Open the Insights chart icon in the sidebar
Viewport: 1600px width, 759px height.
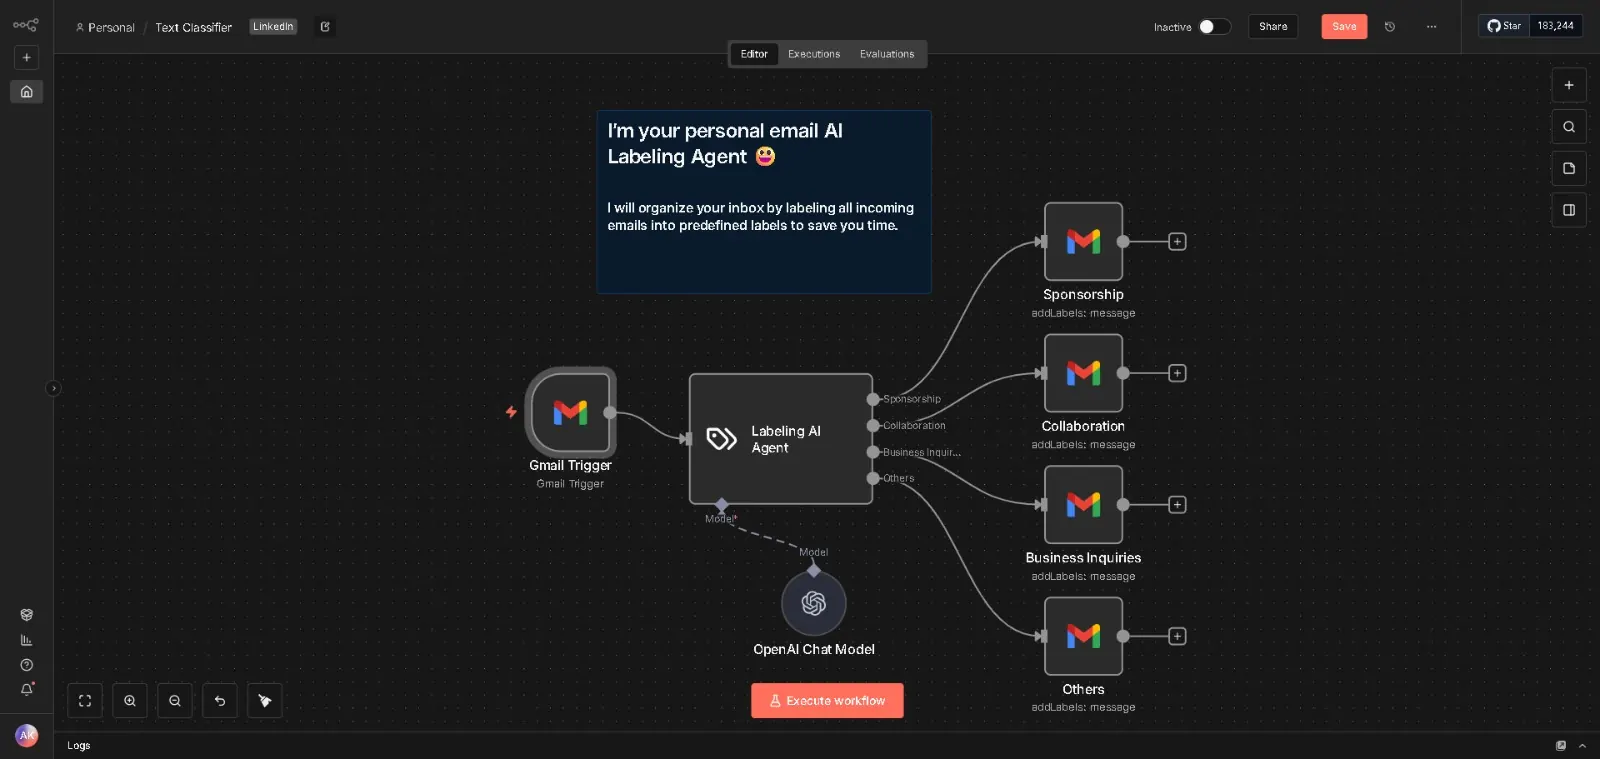(27, 640)
